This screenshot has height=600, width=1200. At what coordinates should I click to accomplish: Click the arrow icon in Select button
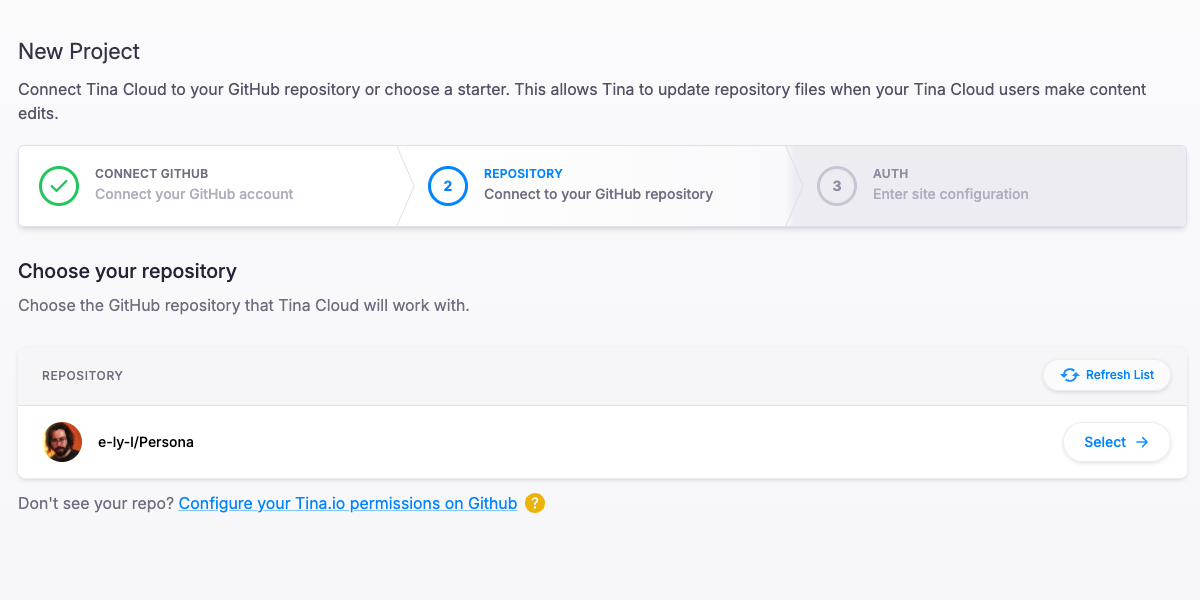pos(1142,442)
